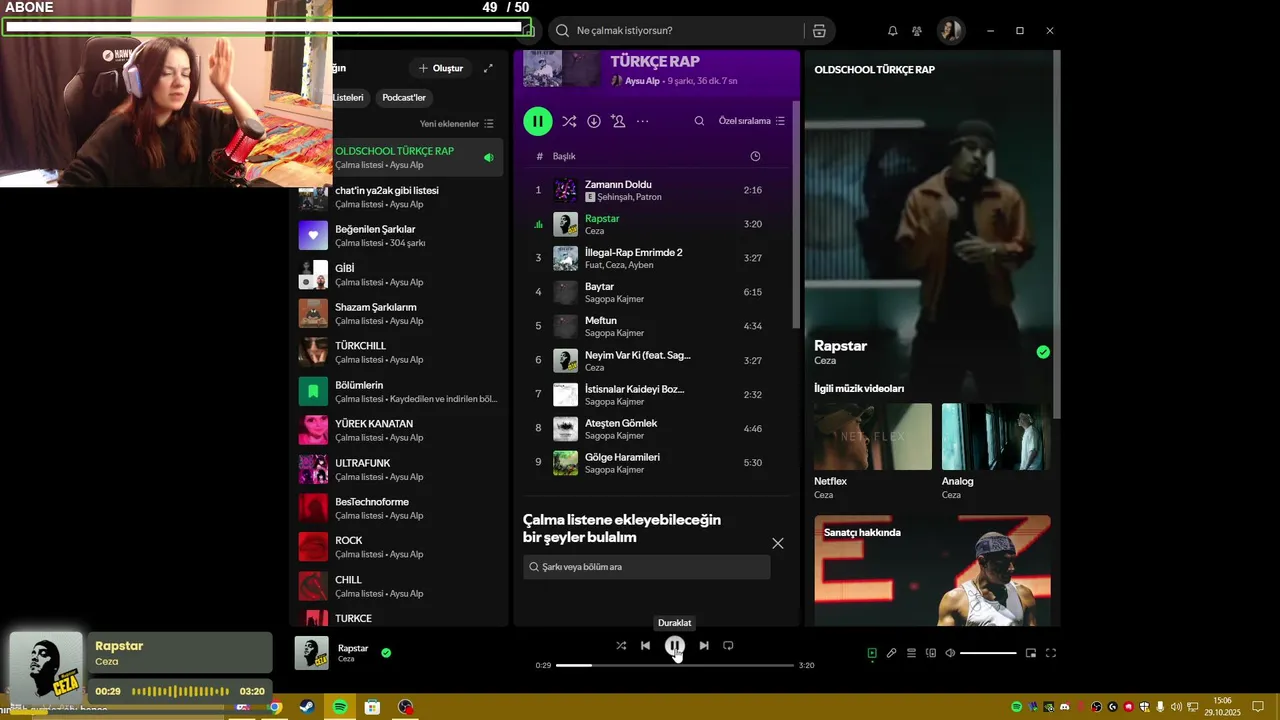1280x720 pixels.
Task: Expand the library panel with arrows icon
Action: [x=488, y=68]
